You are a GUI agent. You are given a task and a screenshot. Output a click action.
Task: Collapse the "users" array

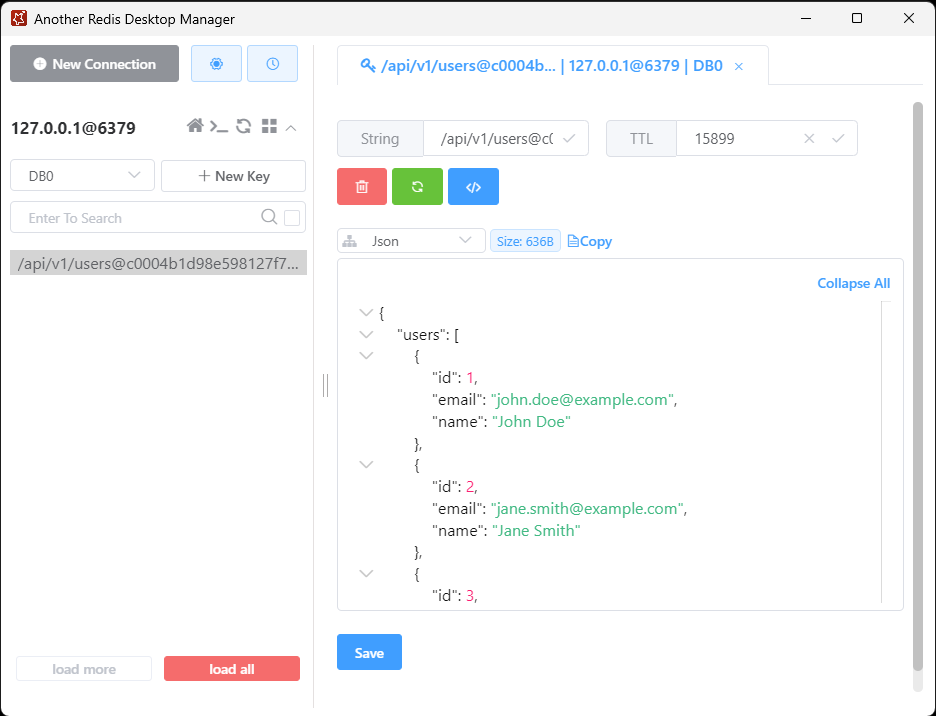(x=366, y=334)
